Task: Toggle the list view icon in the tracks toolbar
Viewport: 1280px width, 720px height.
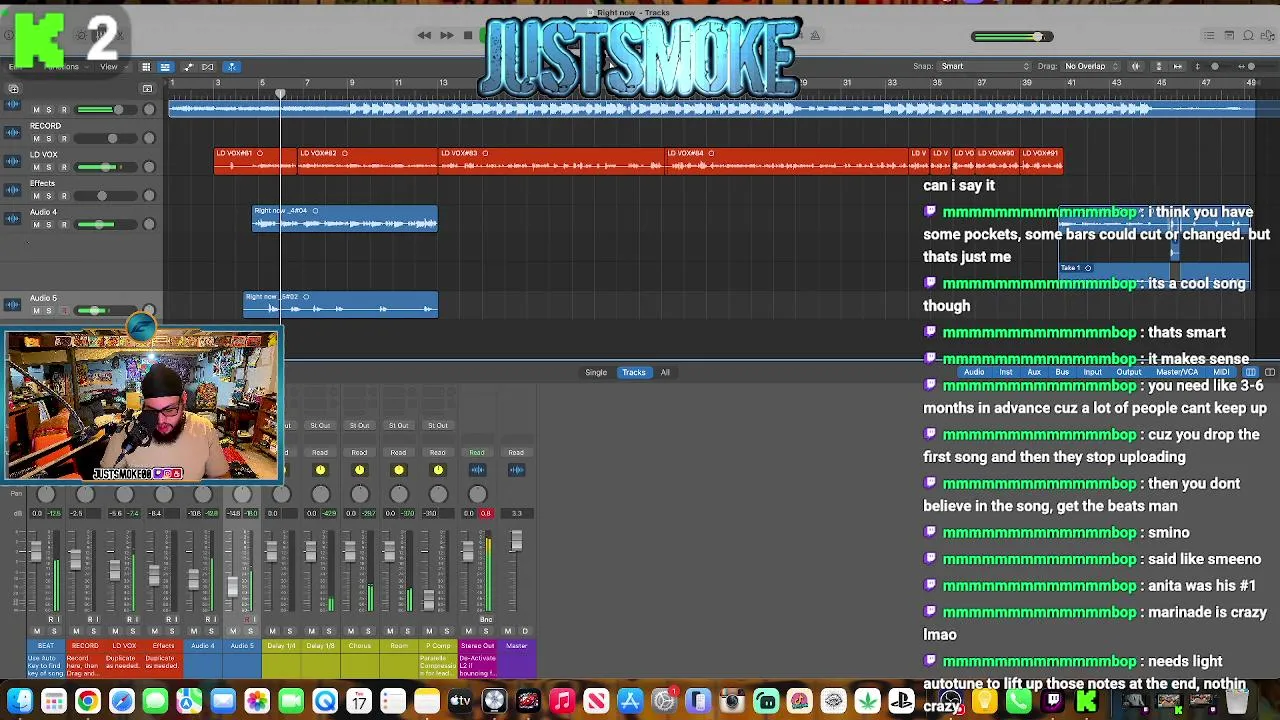Action: (x=165, y=67)
